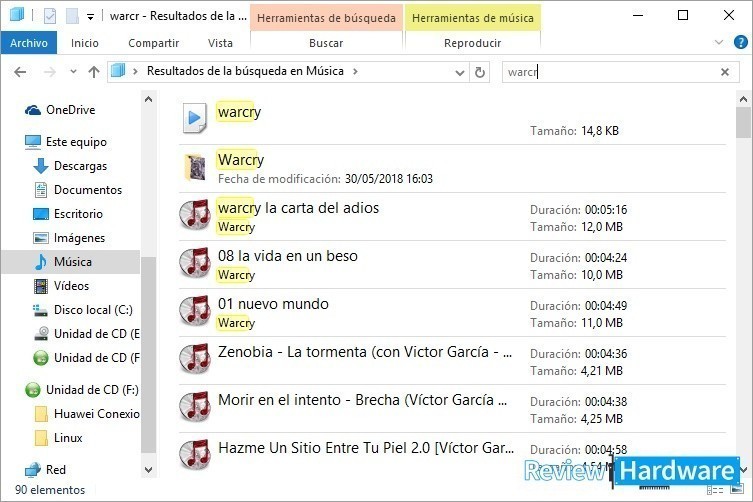Image resolution: width=753 pixels, height=502 pixels.
Task: Select warcry la carta del adios song
Action: 452,217
